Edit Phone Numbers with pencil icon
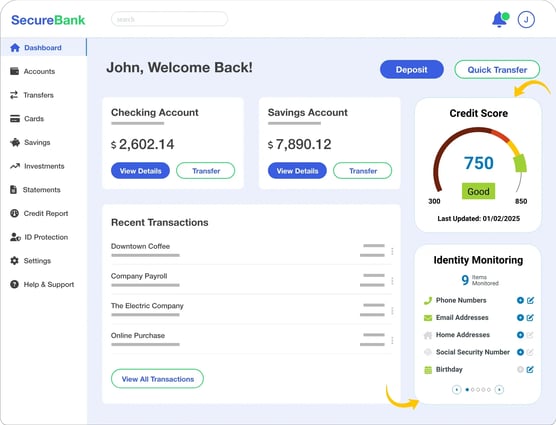The width and height of the screenshot is (556, 425). [530, 300]
